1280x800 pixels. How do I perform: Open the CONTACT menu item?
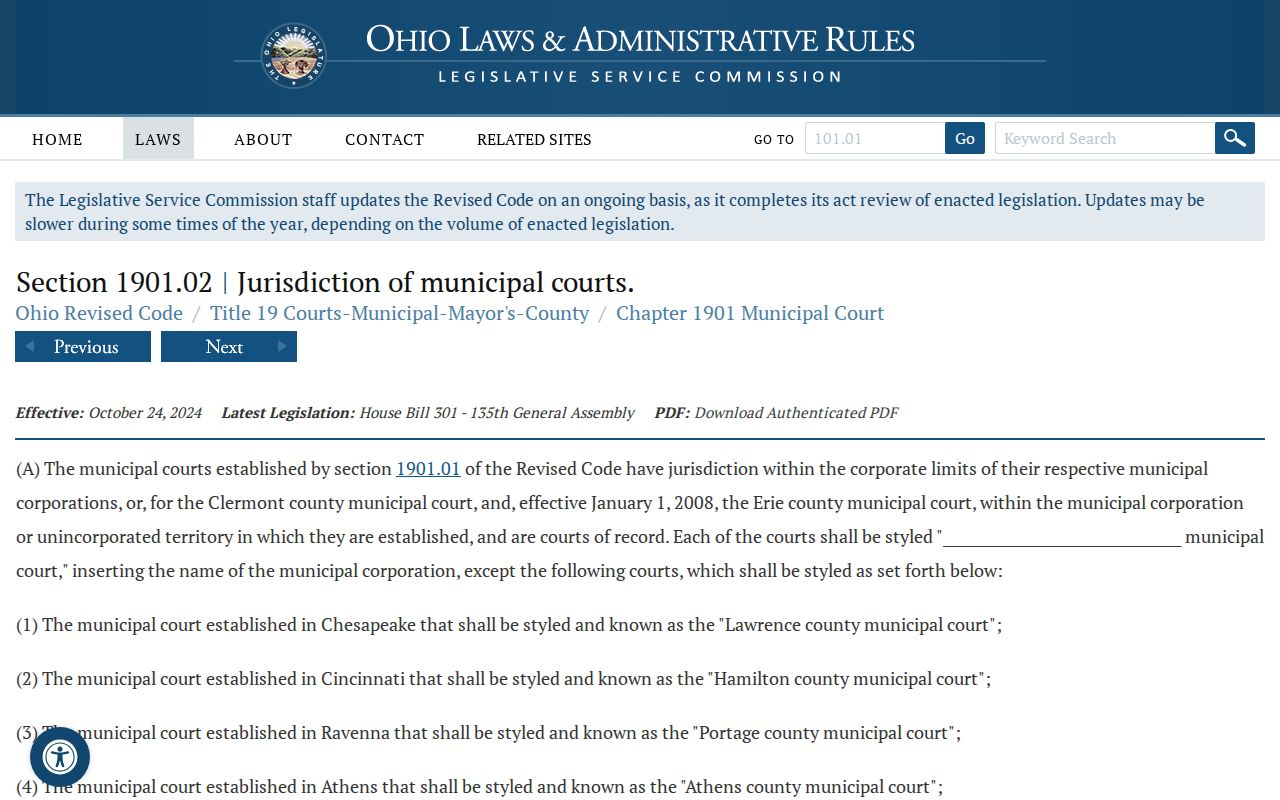tap(385, 139)
